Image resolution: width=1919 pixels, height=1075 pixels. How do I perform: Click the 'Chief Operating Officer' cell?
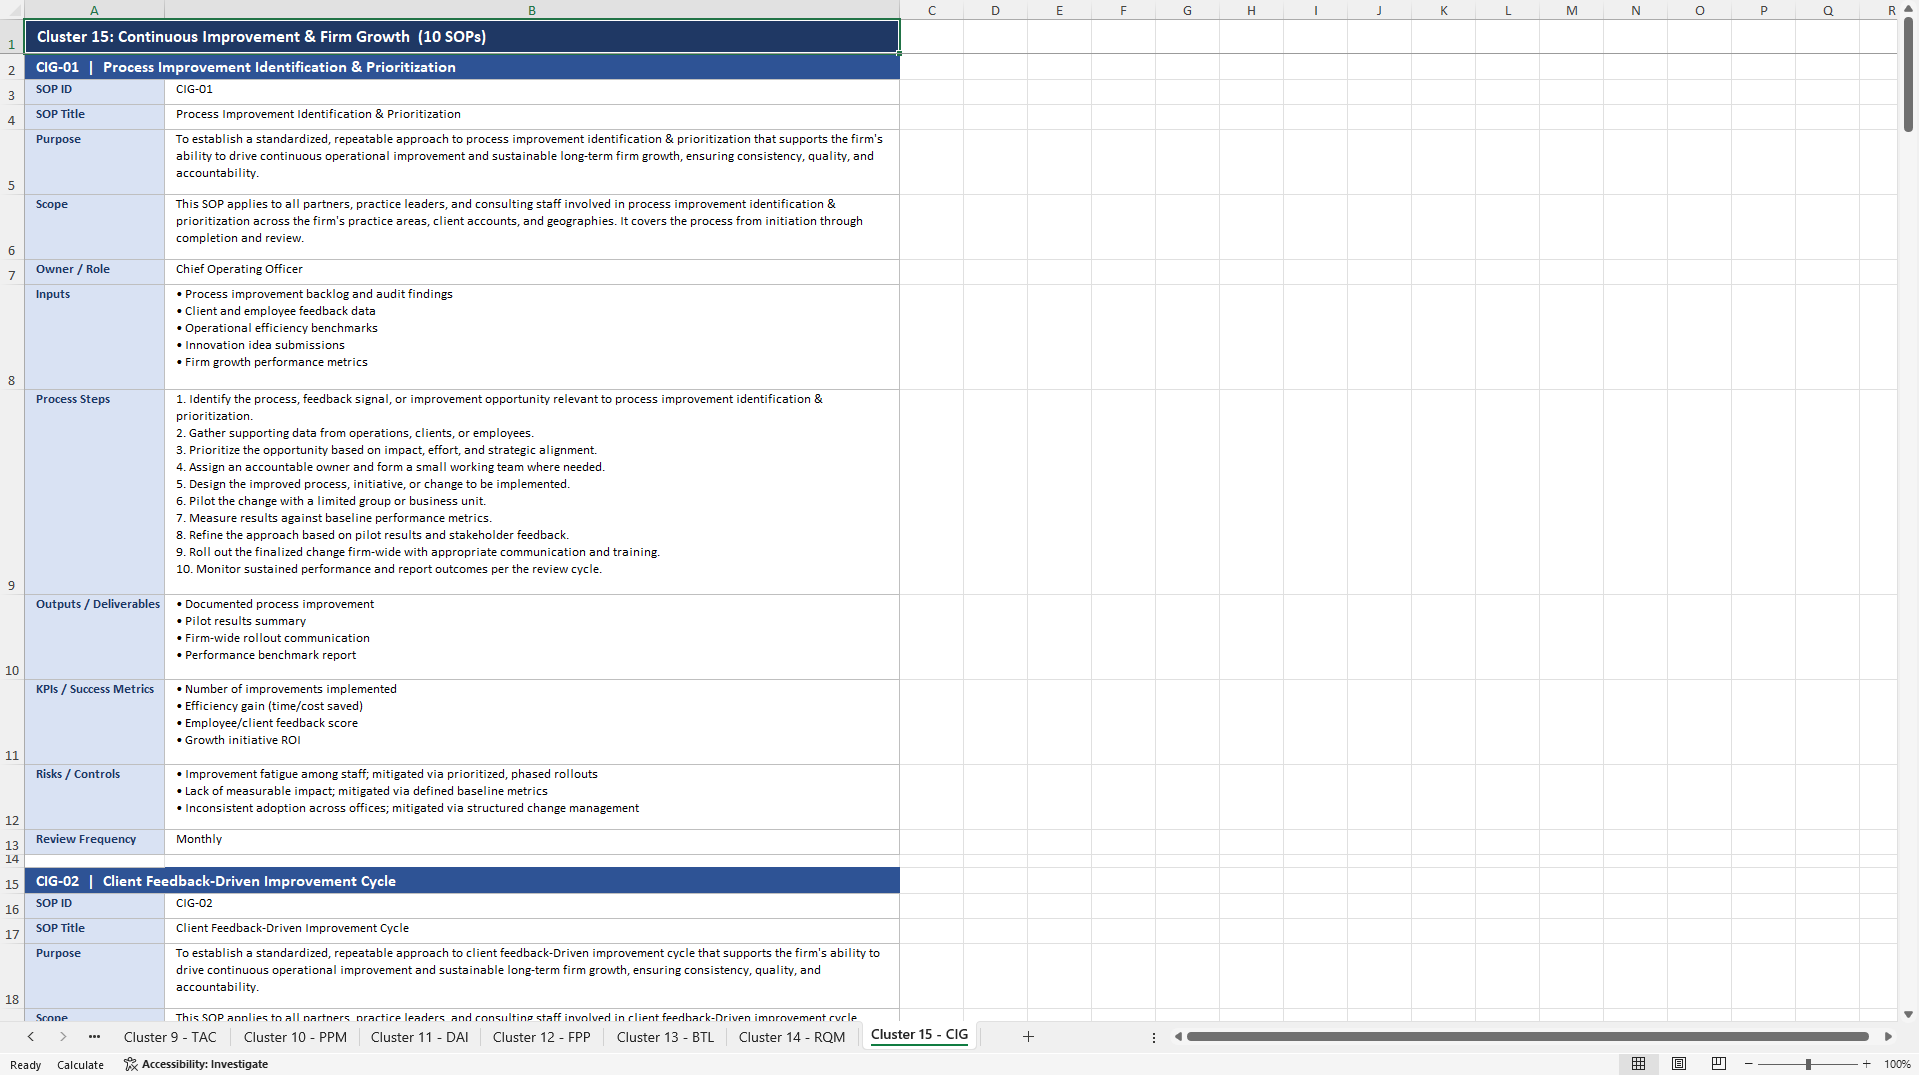(x=532, y=272)
